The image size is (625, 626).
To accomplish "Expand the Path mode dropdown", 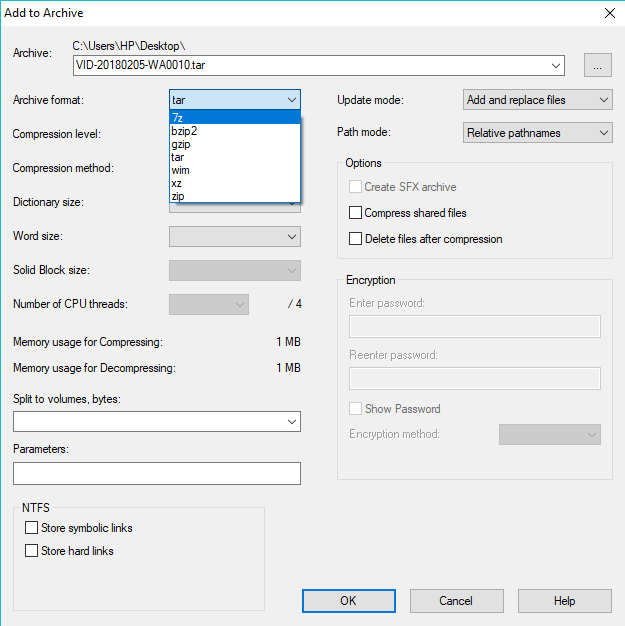I will [x=538, y=133].
